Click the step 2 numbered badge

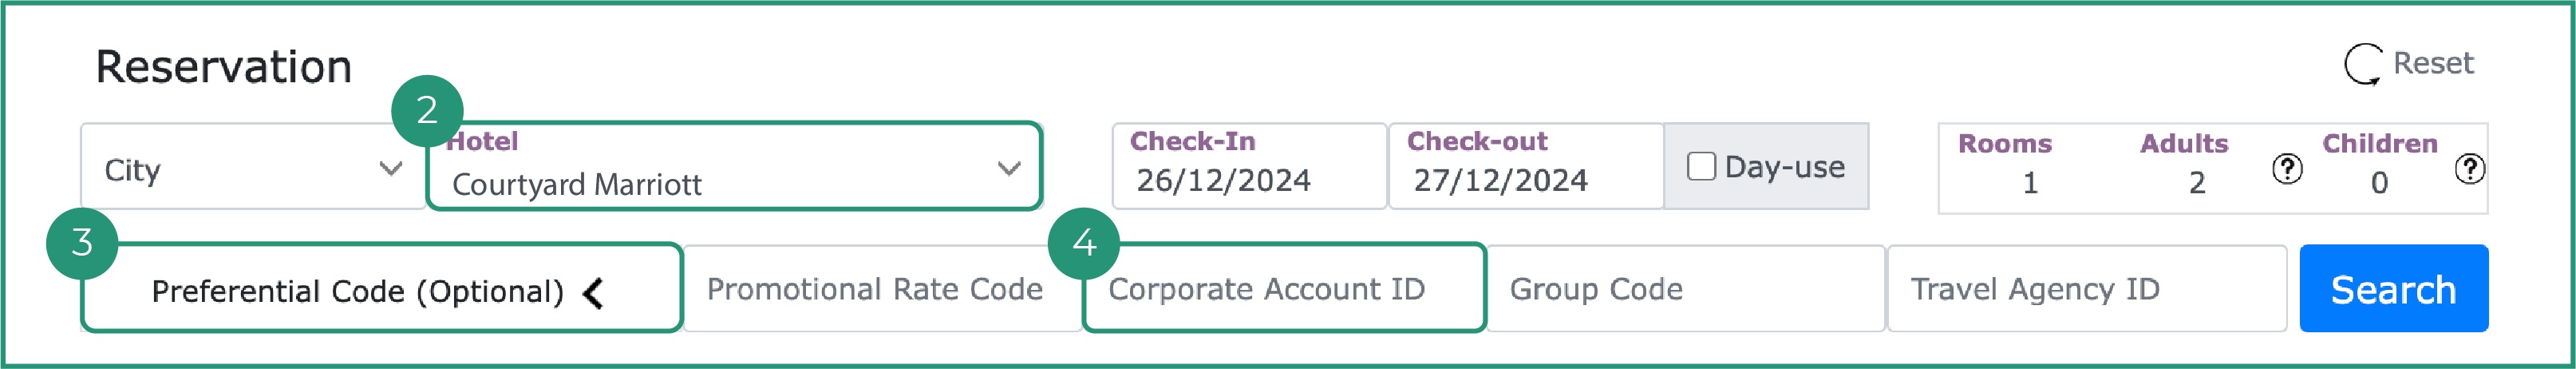[427, 110]
